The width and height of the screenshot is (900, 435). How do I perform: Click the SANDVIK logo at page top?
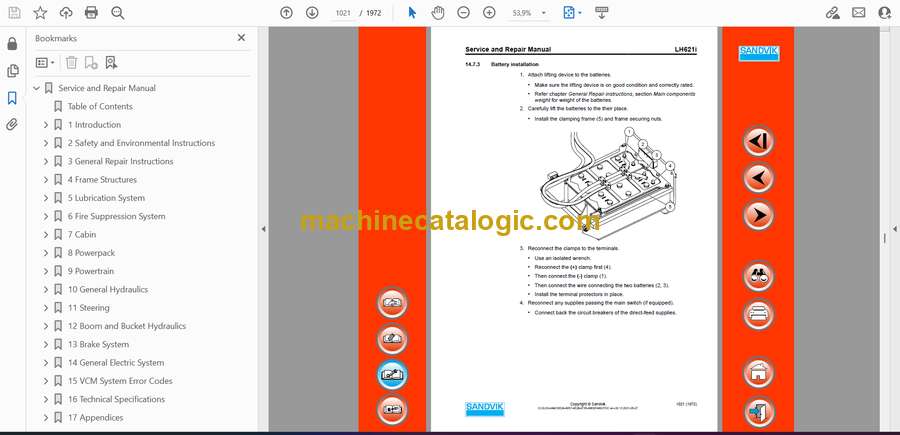pyautogui.click(x=758, y=53)
